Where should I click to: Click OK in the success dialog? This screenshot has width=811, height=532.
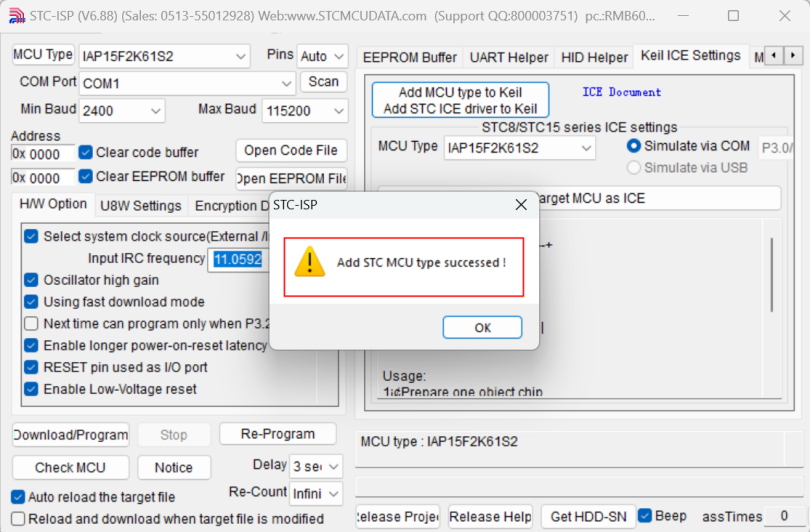[x=482, y=328]
